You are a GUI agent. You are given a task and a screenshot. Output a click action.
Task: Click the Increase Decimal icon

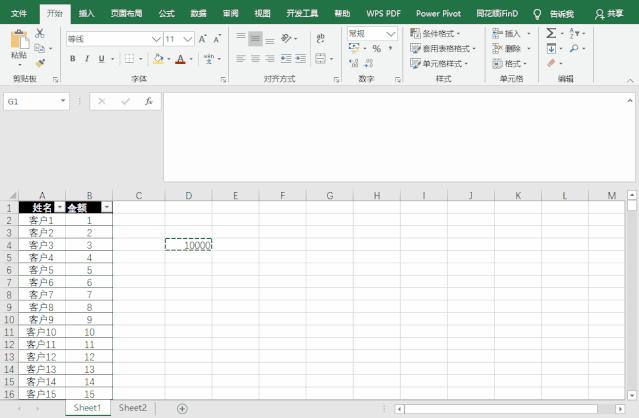(x=354, y=63)
